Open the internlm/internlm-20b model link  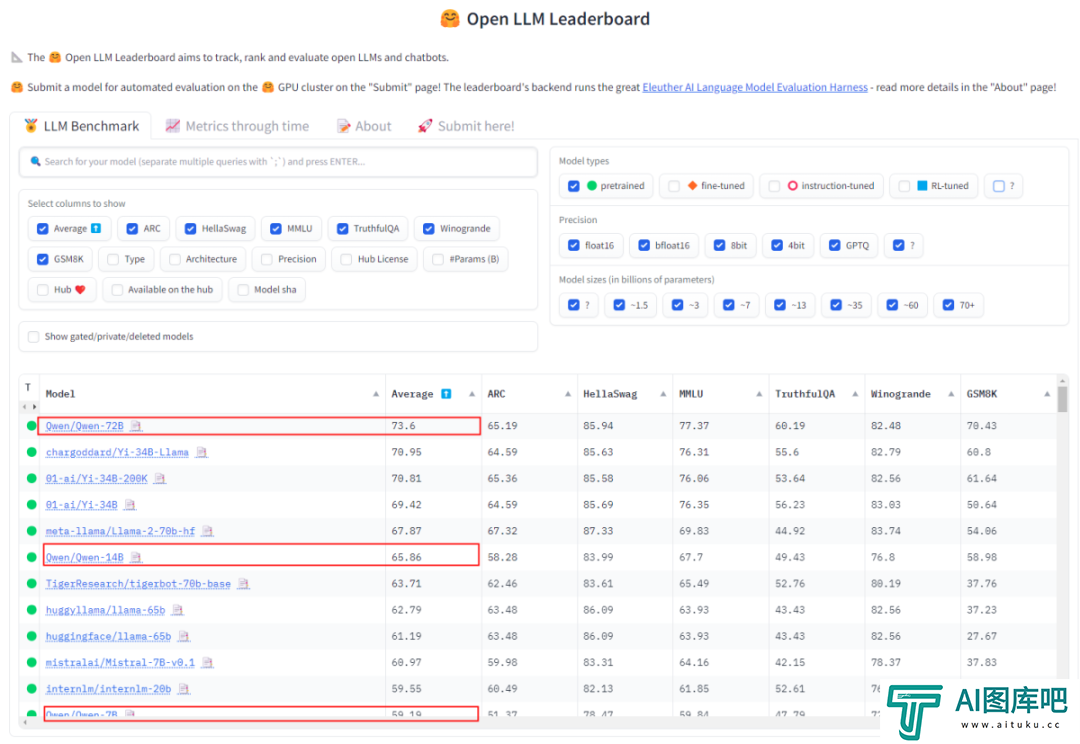[x=109, y=688]
